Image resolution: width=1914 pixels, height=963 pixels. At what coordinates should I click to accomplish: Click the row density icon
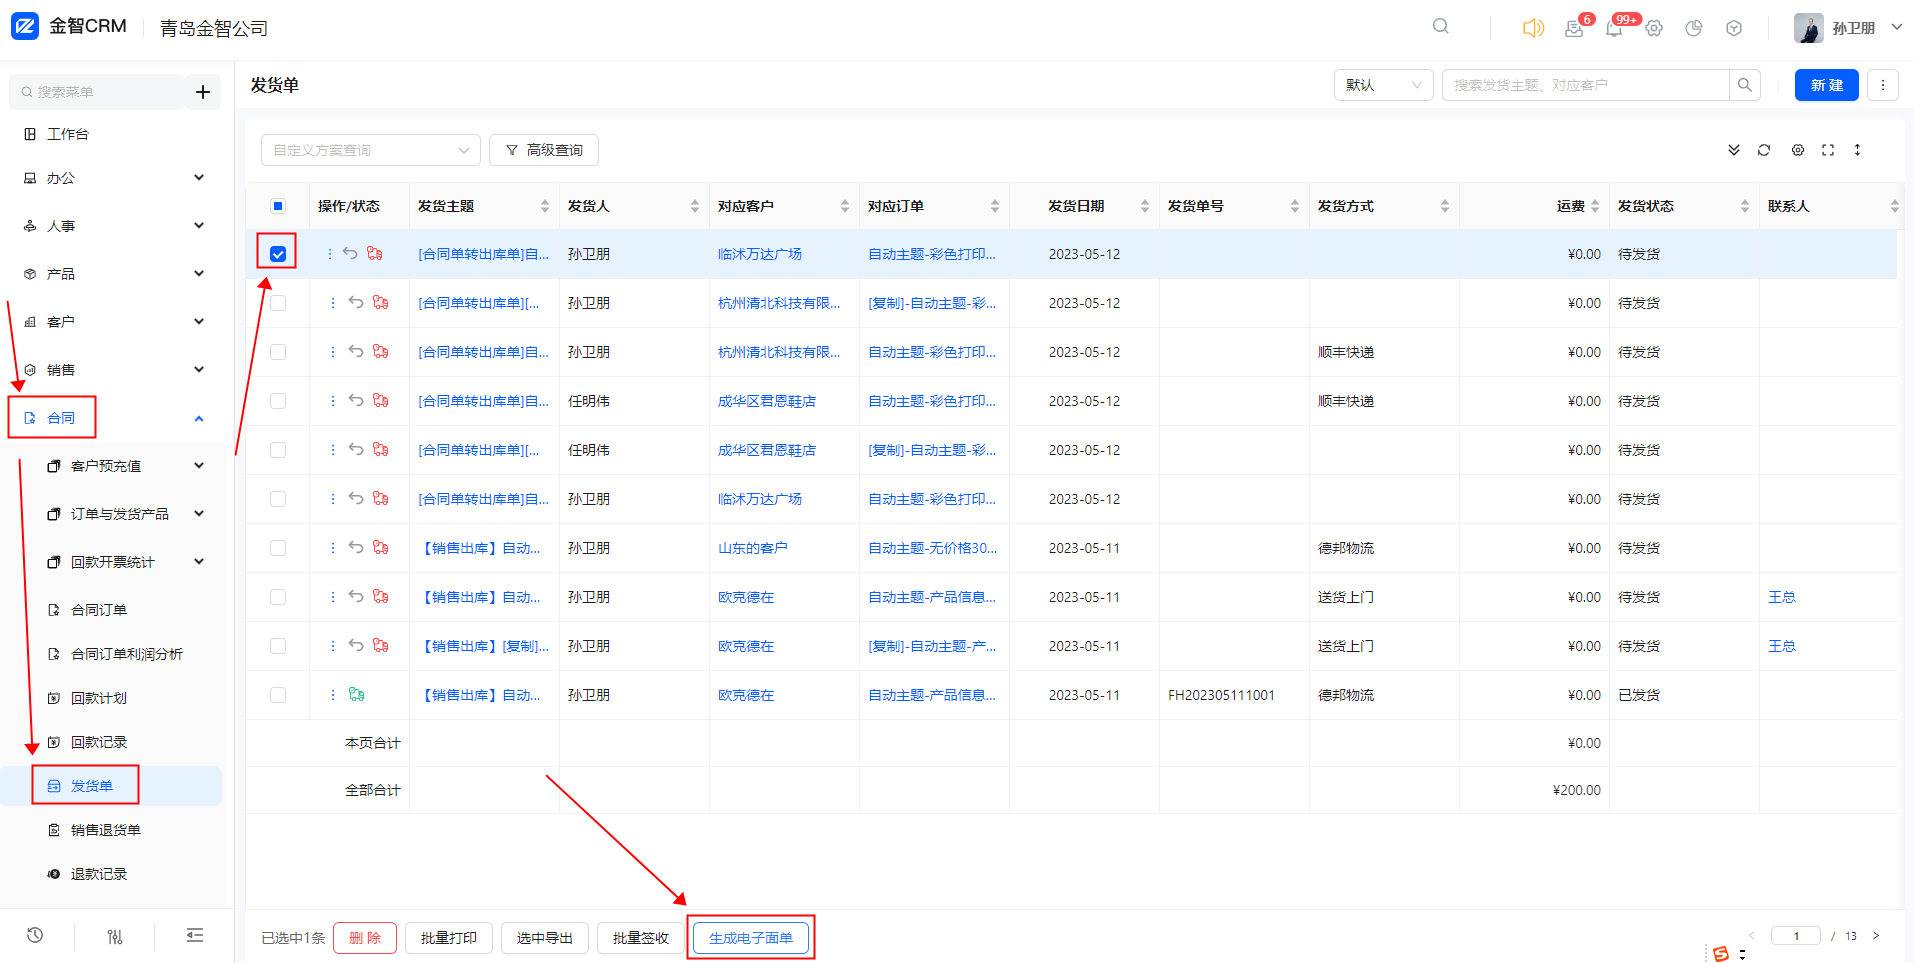(x=1858, y=150)
